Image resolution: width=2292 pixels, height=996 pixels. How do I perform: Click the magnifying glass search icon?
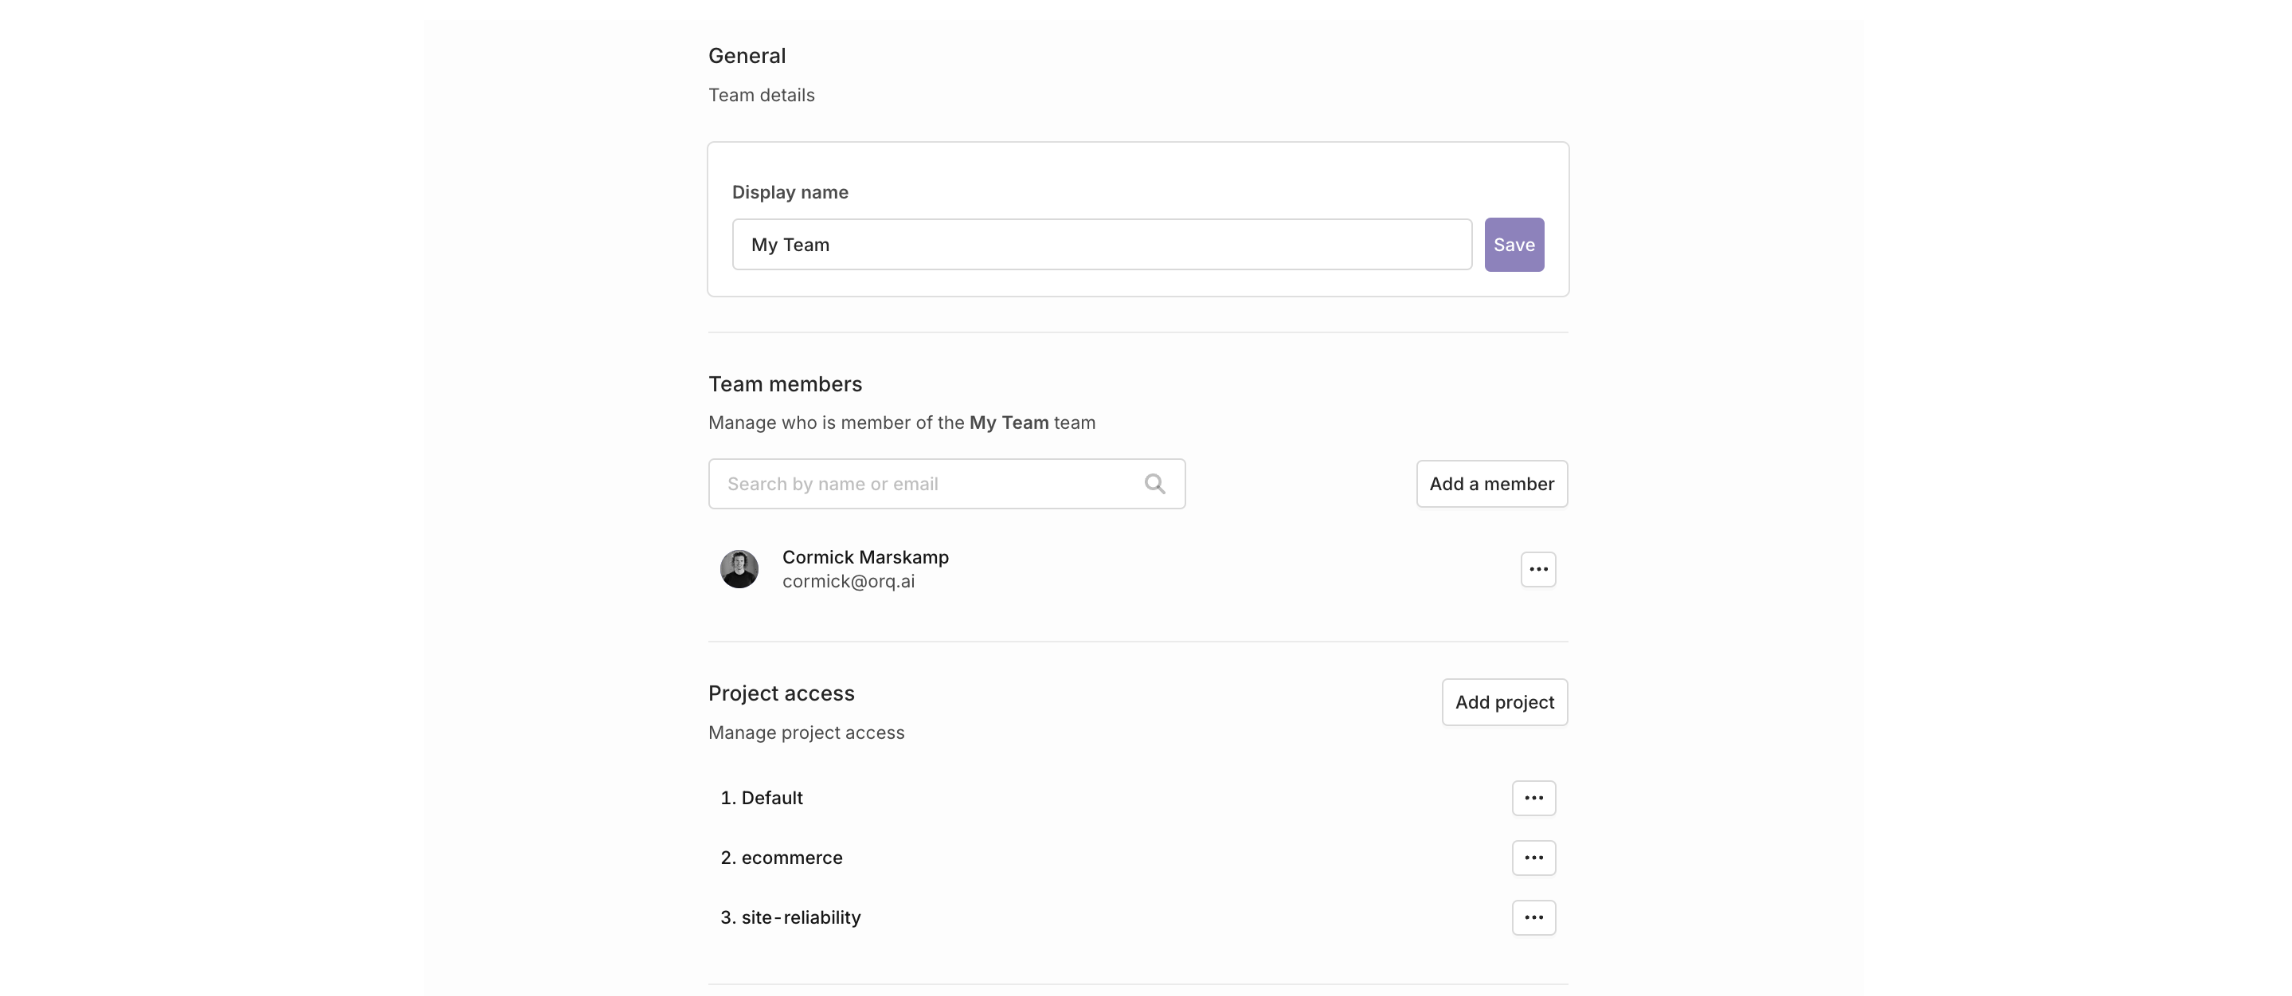coord(1154,484)
